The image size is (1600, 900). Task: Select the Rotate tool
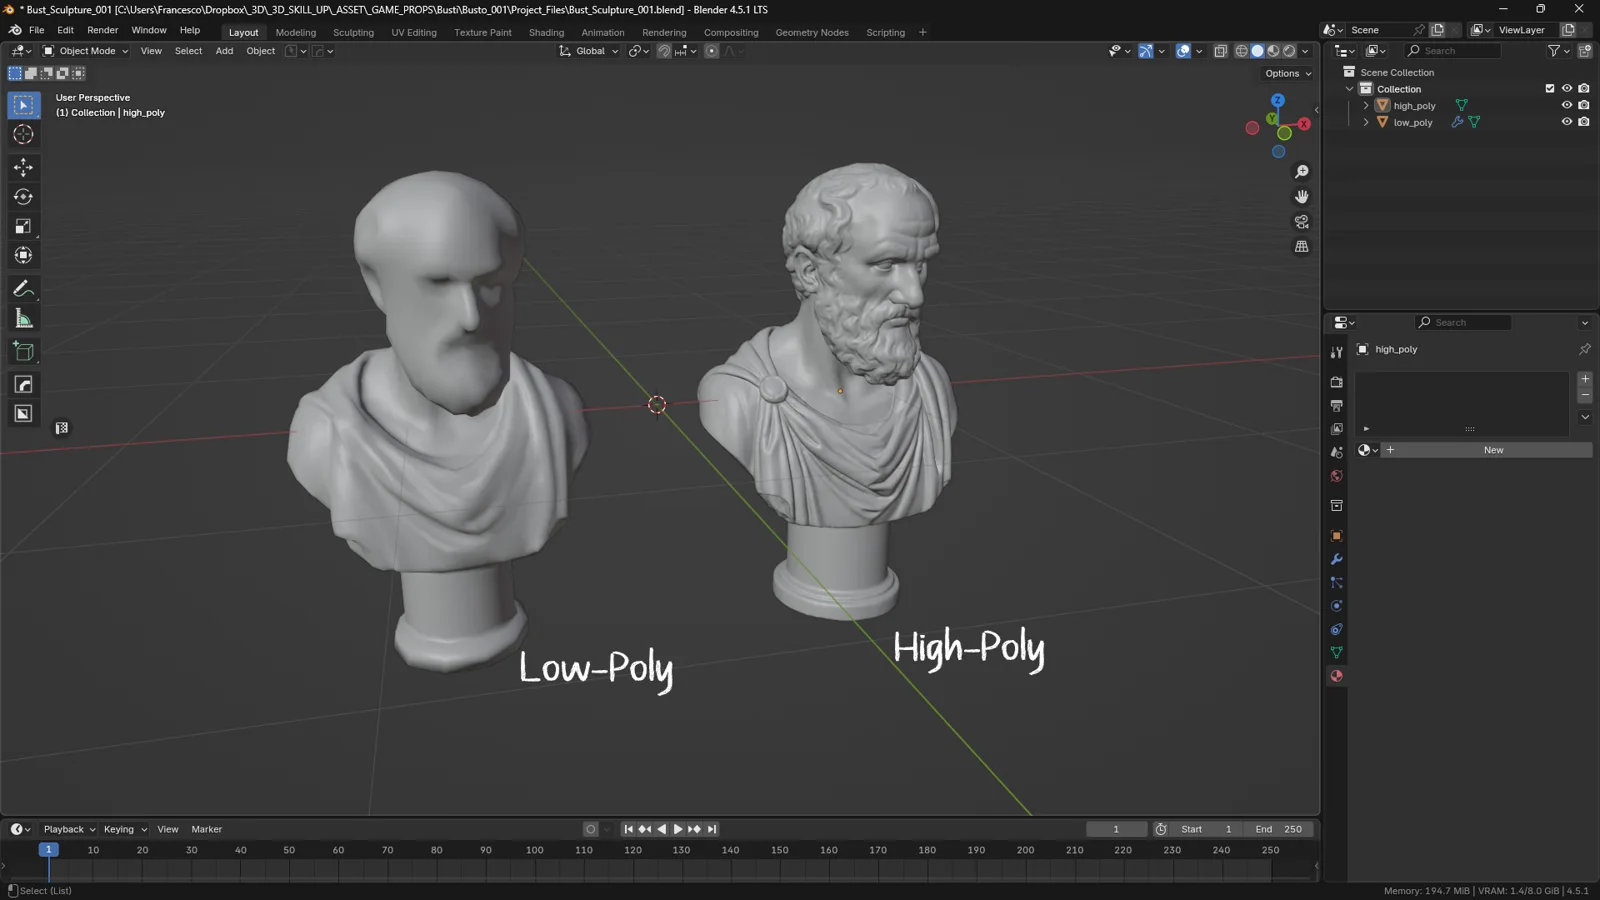(23, 197)
